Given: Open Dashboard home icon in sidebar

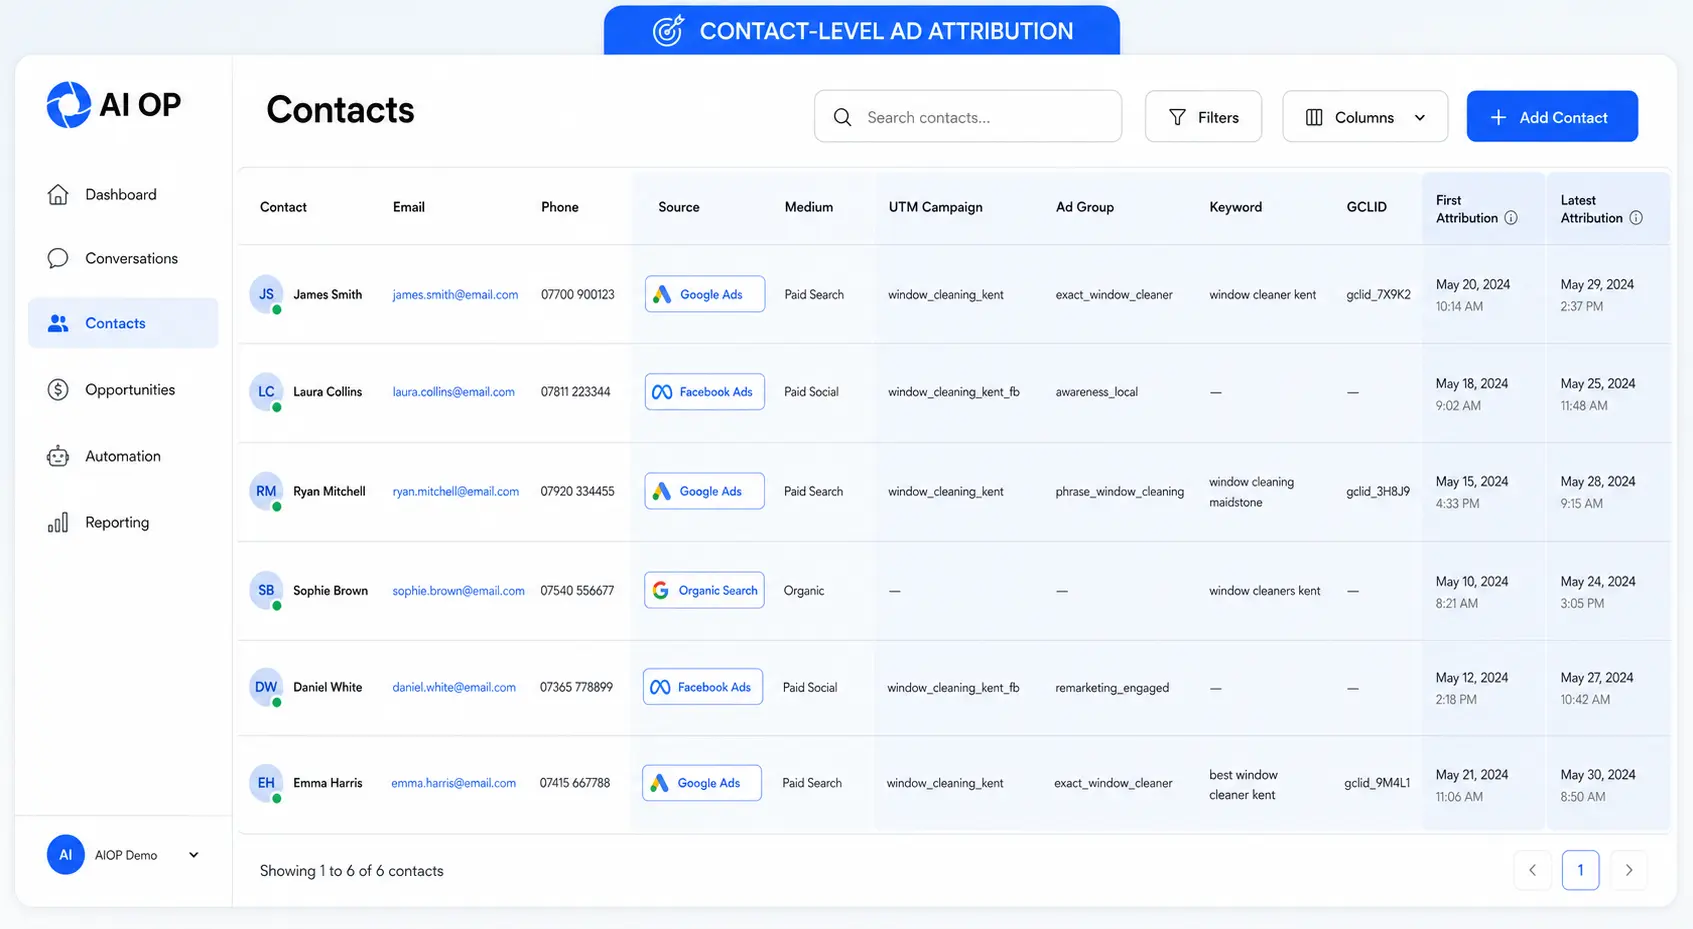Looking at the screenshot, I should [58, 194].
